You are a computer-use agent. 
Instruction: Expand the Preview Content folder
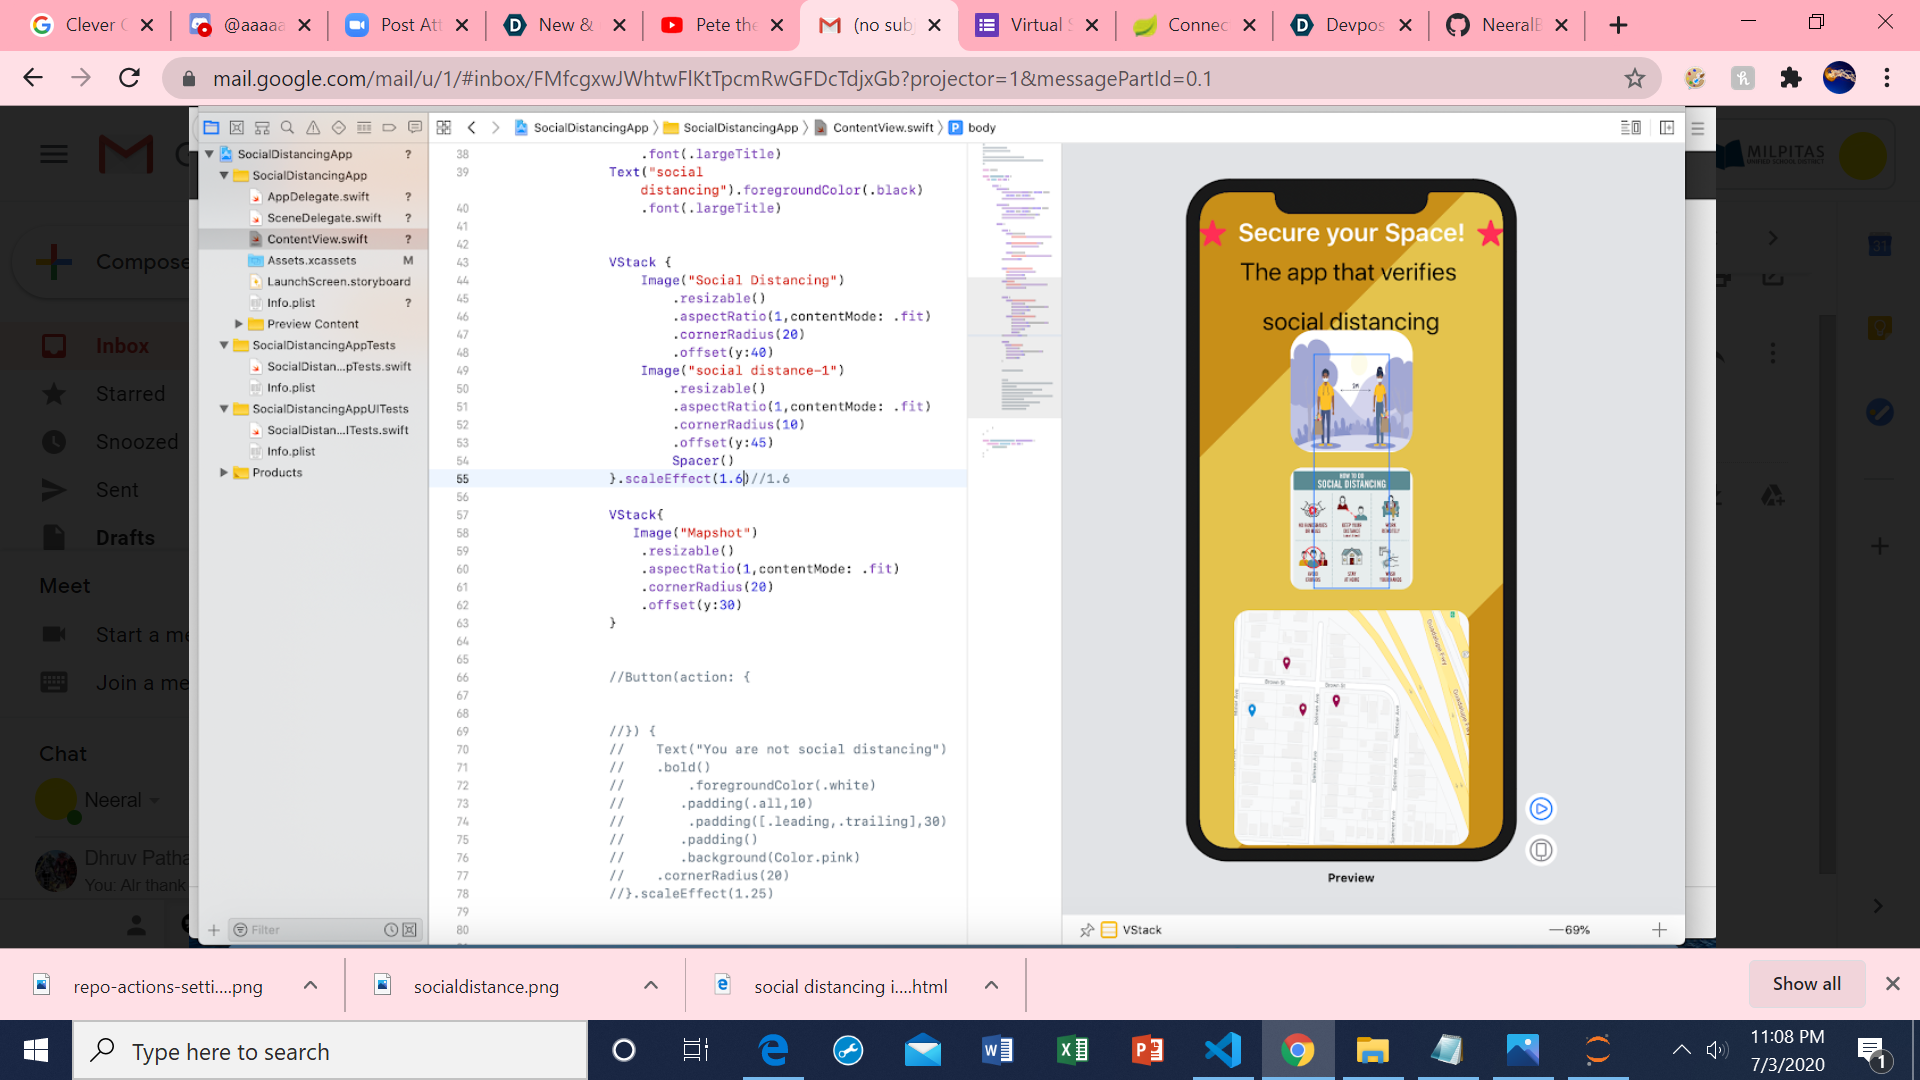coord(238,323)
